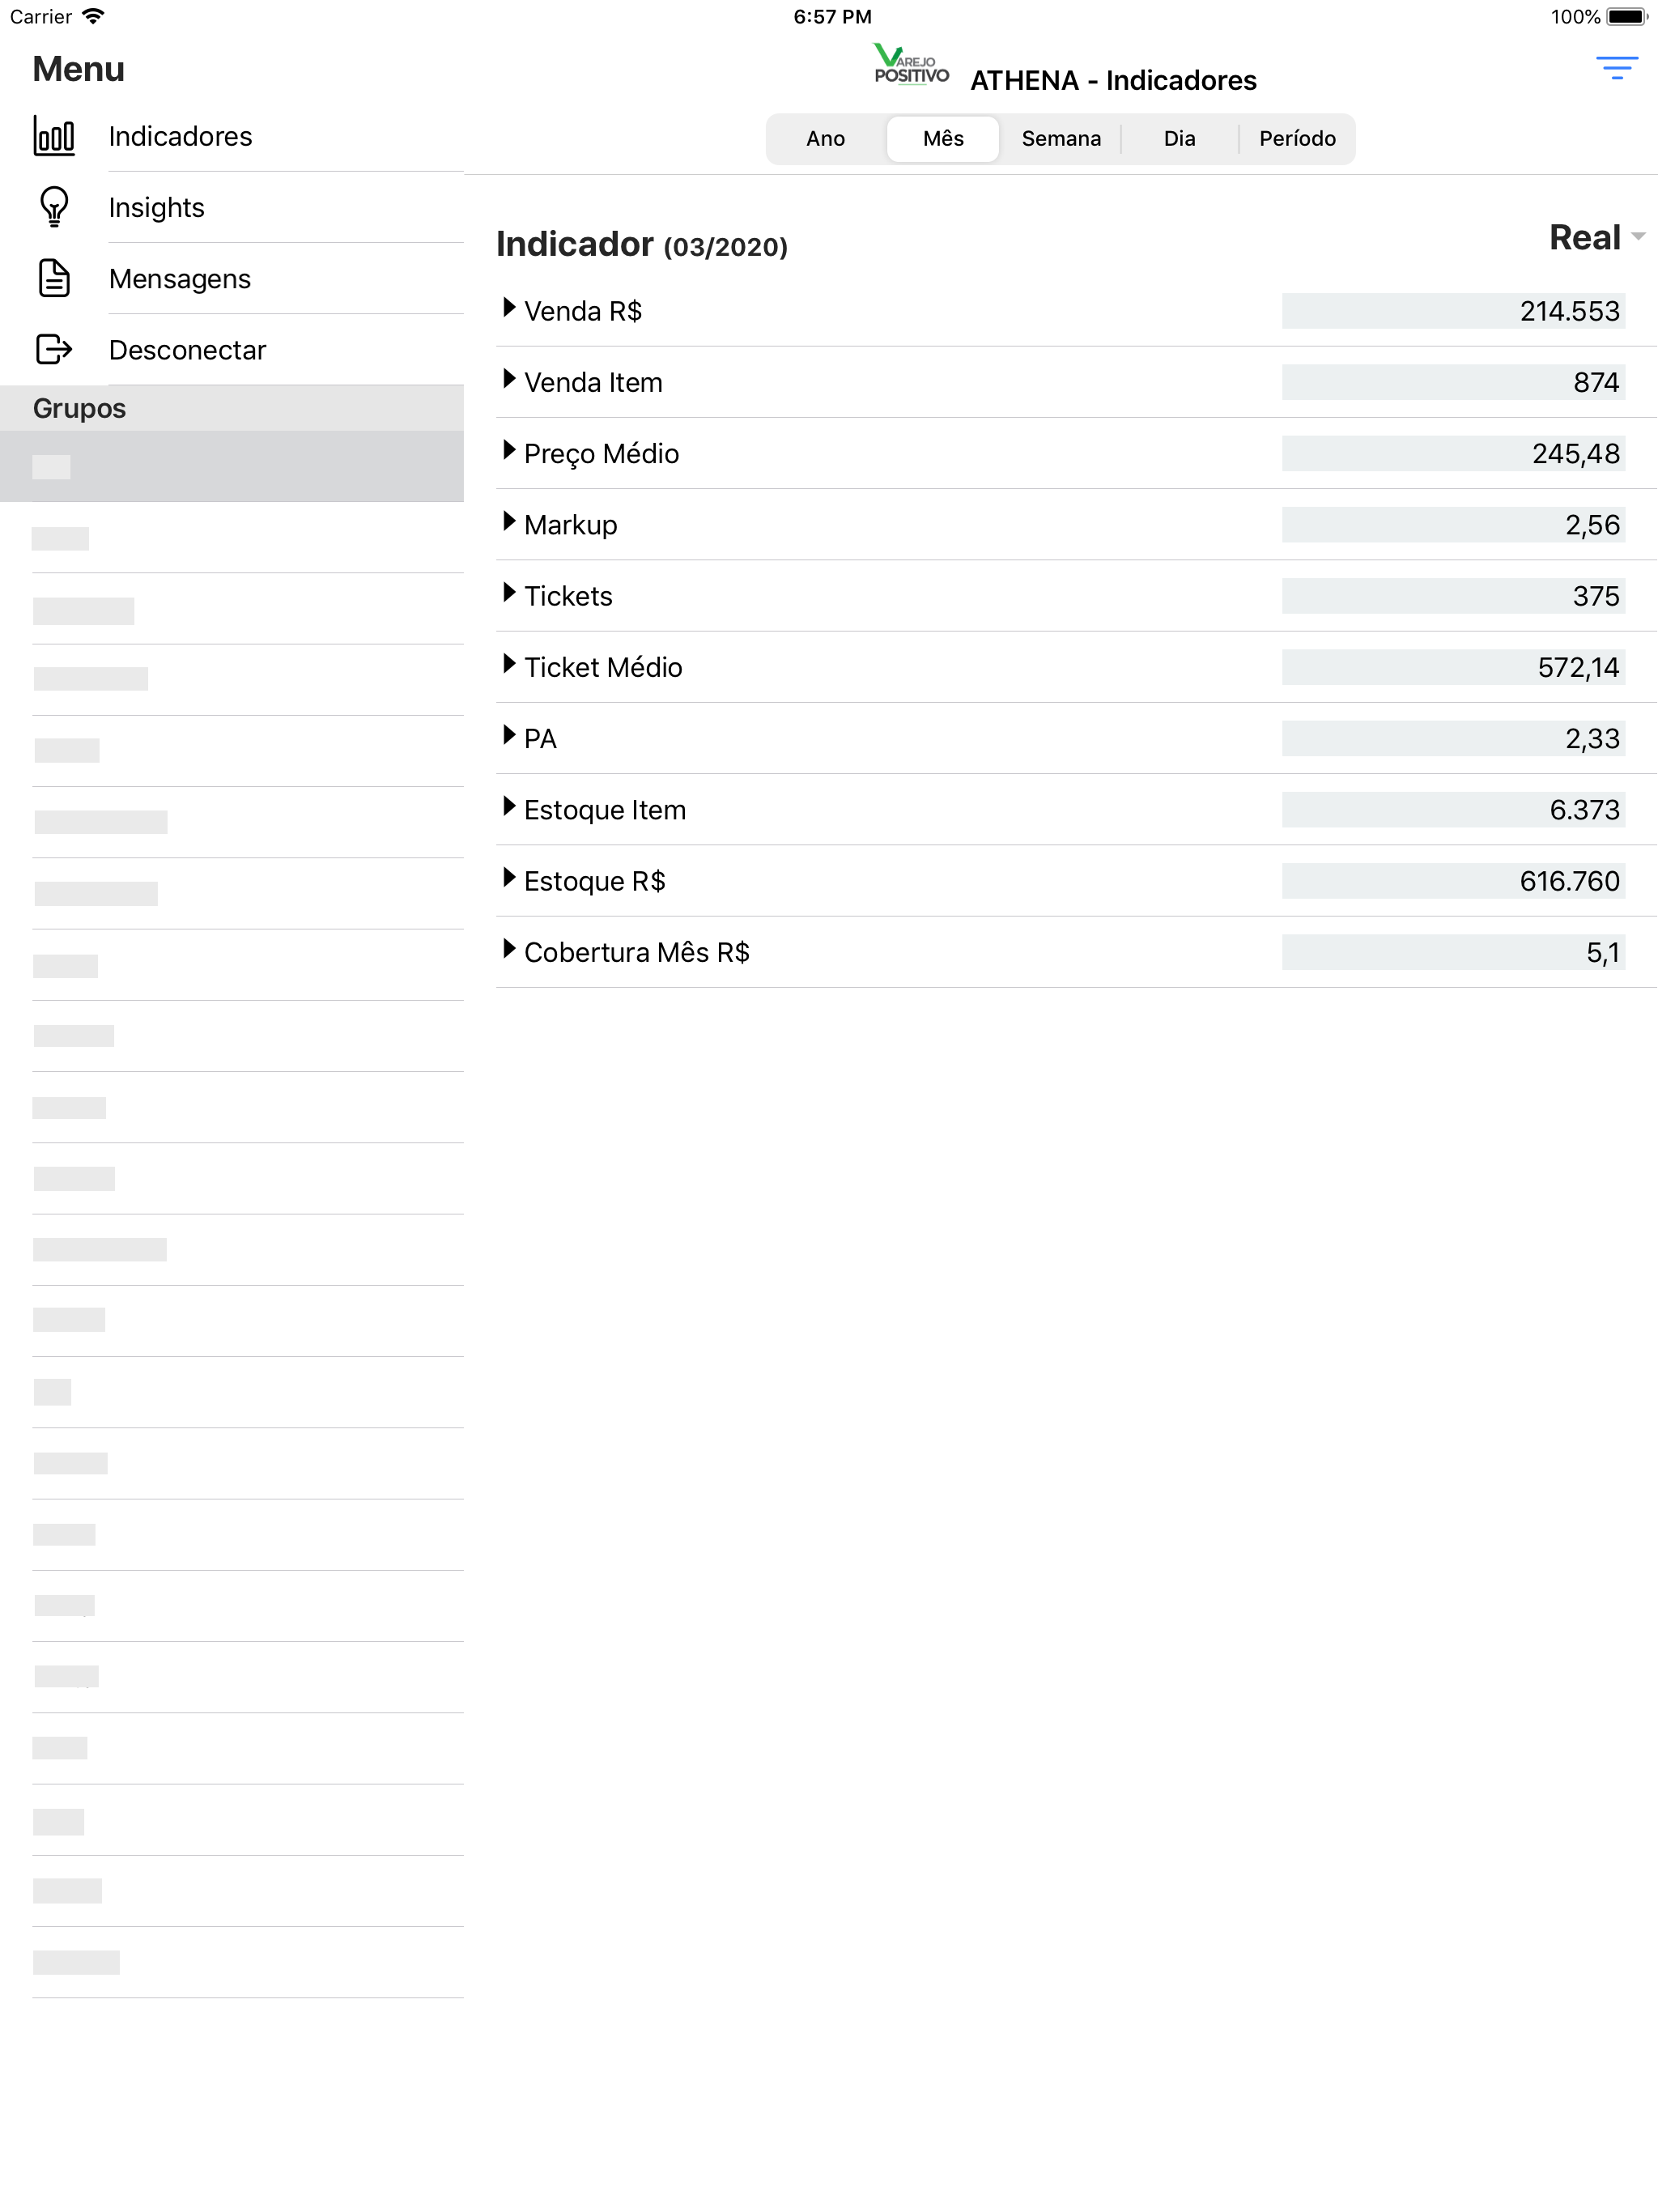Open the Real column dropdown
Screen dimensions: 1658x2212
tap(1596, 238)
